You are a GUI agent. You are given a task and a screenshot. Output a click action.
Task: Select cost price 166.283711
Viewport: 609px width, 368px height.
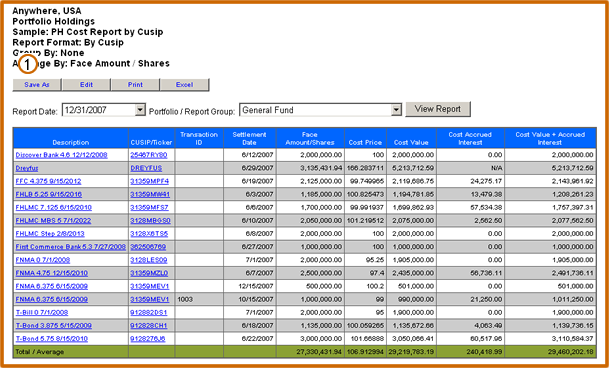[x=365, y=168]
